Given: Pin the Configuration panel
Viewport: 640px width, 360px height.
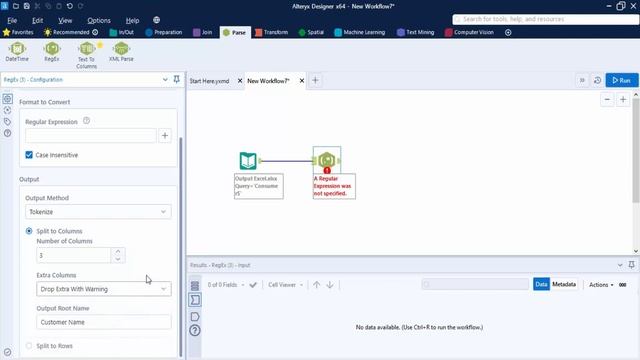Looking at the screenshot, I should 177,79.
